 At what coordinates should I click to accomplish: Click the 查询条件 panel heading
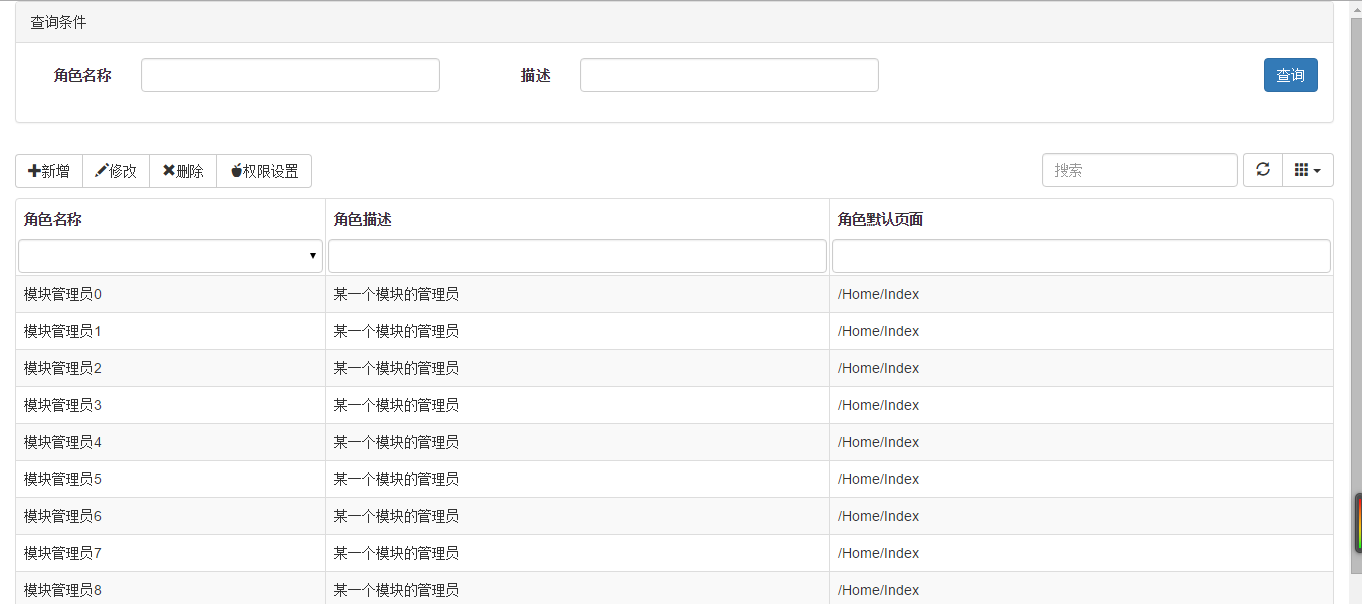tap(674, 22)
